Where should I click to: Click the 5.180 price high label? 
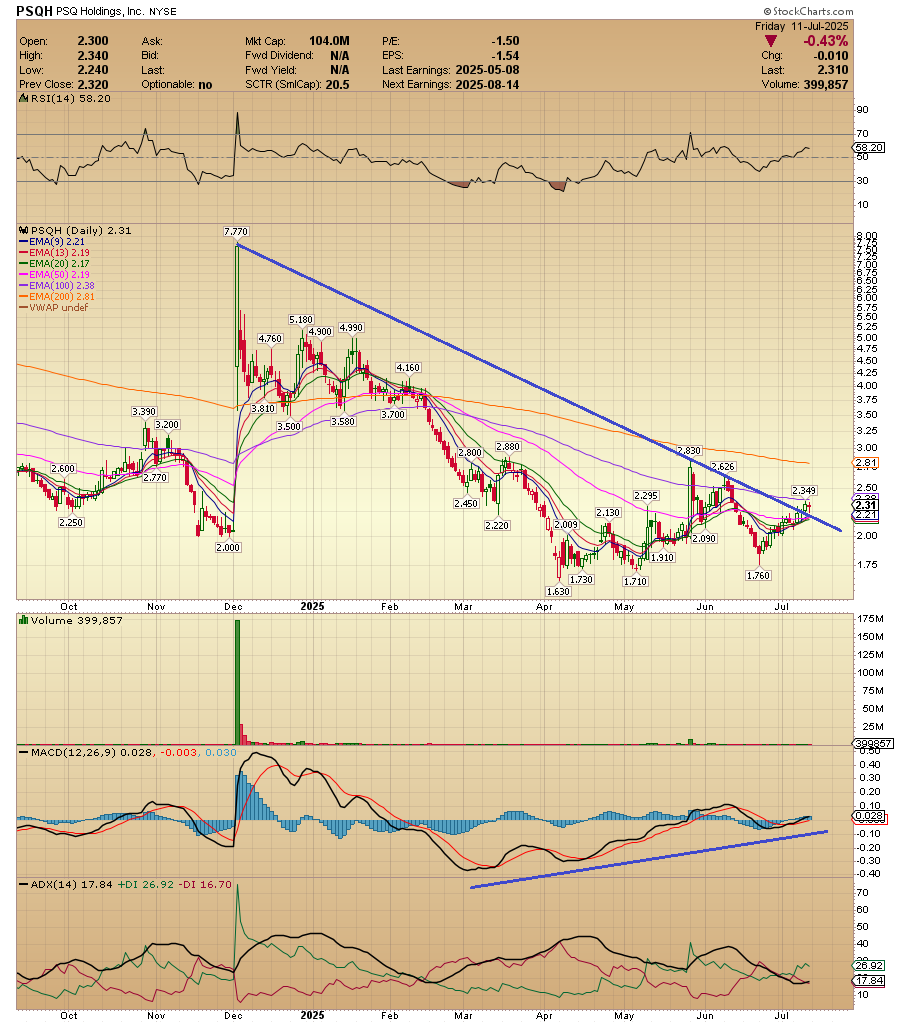tap(301, 320)
